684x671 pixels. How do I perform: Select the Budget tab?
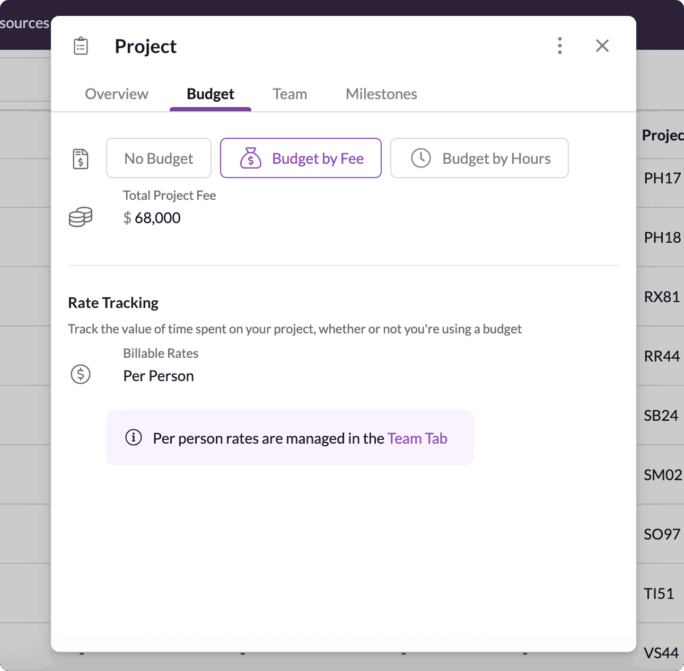(210, 94)
